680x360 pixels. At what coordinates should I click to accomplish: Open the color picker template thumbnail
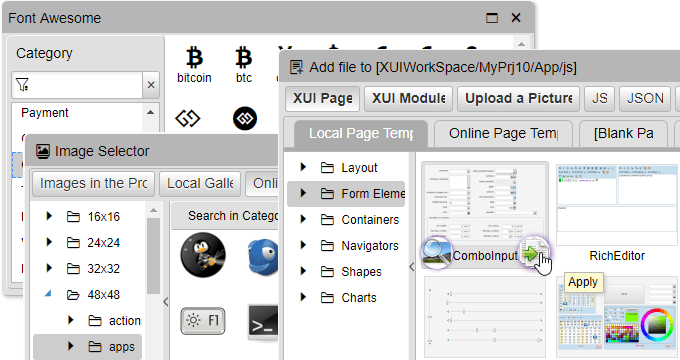point(617,317)
